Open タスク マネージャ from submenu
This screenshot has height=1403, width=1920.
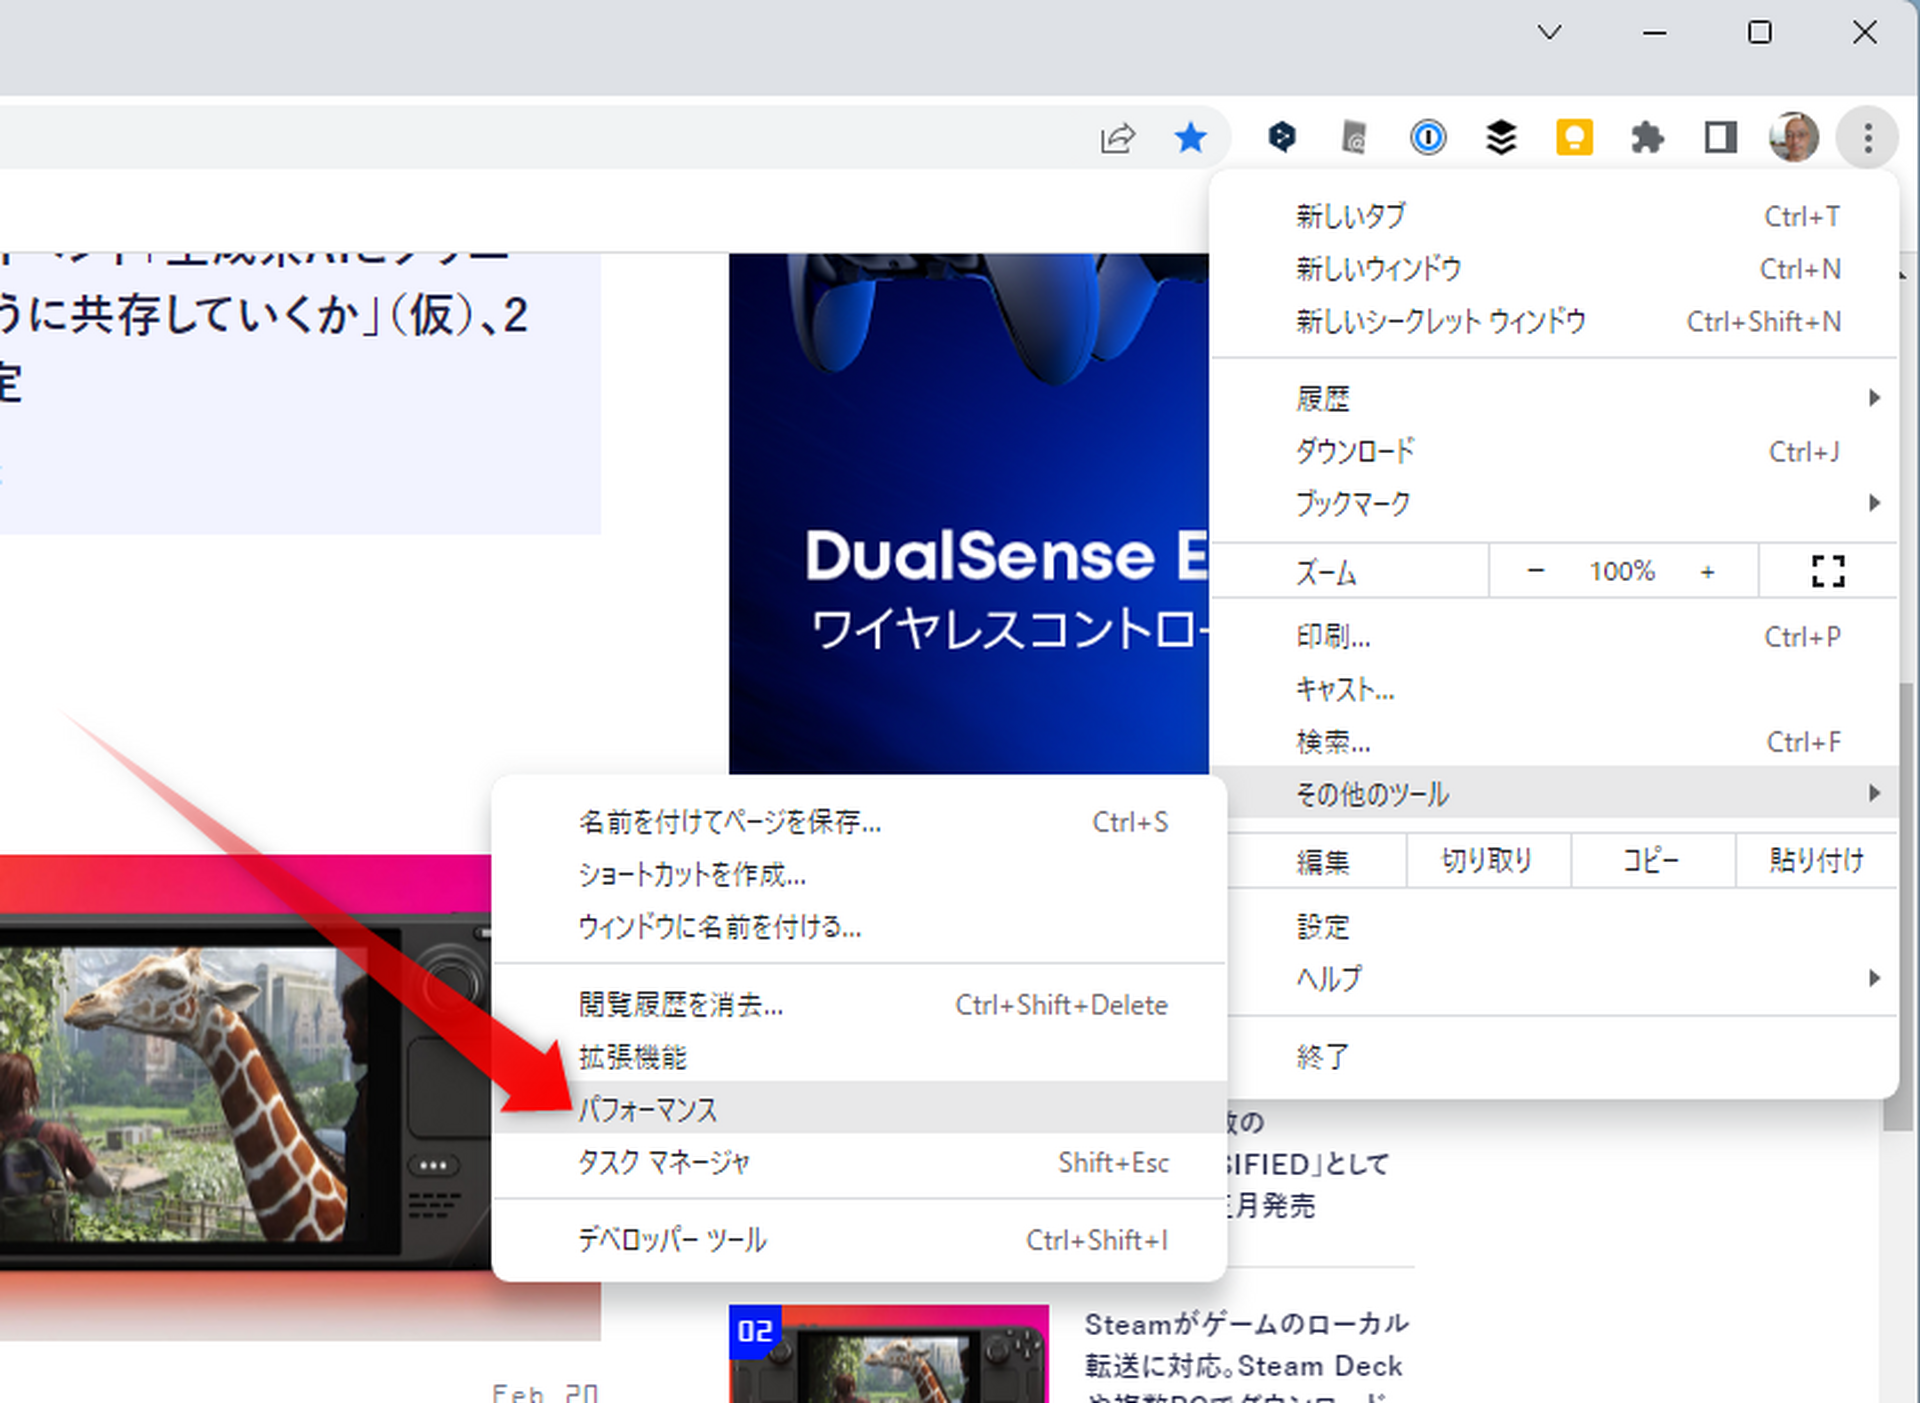coord(664,1162)
